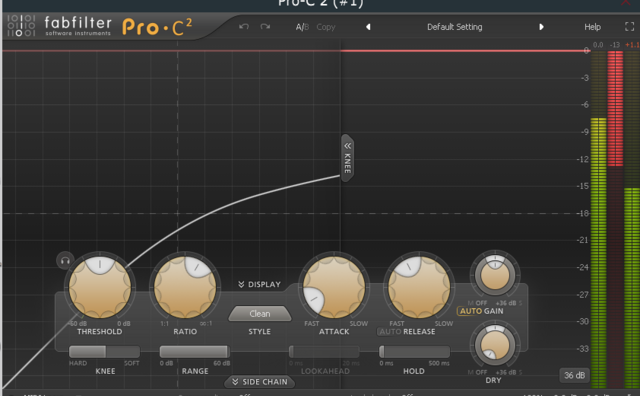Select the previous preset arrow
The image size is (640, 396).
(x=368, y=27)
